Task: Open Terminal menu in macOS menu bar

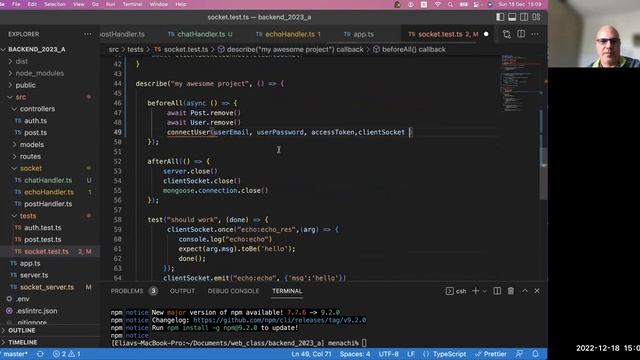Action: (132, 4)
